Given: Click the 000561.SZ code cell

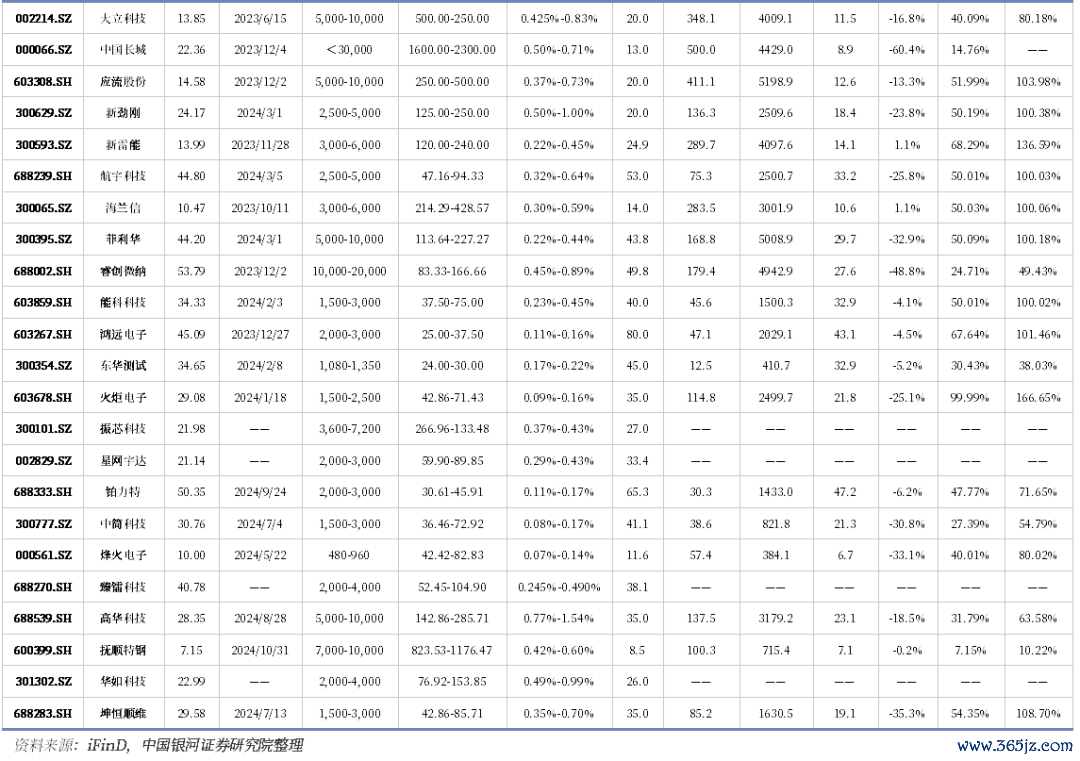Looking at the screenshot, I should click(x=43, y=555).
